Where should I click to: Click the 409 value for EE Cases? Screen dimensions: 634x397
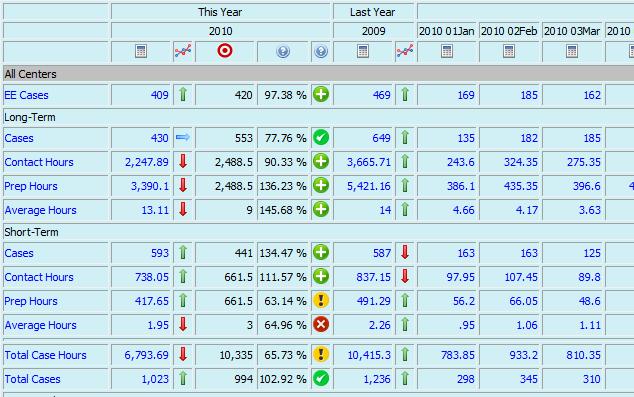[x=159, y=95]
